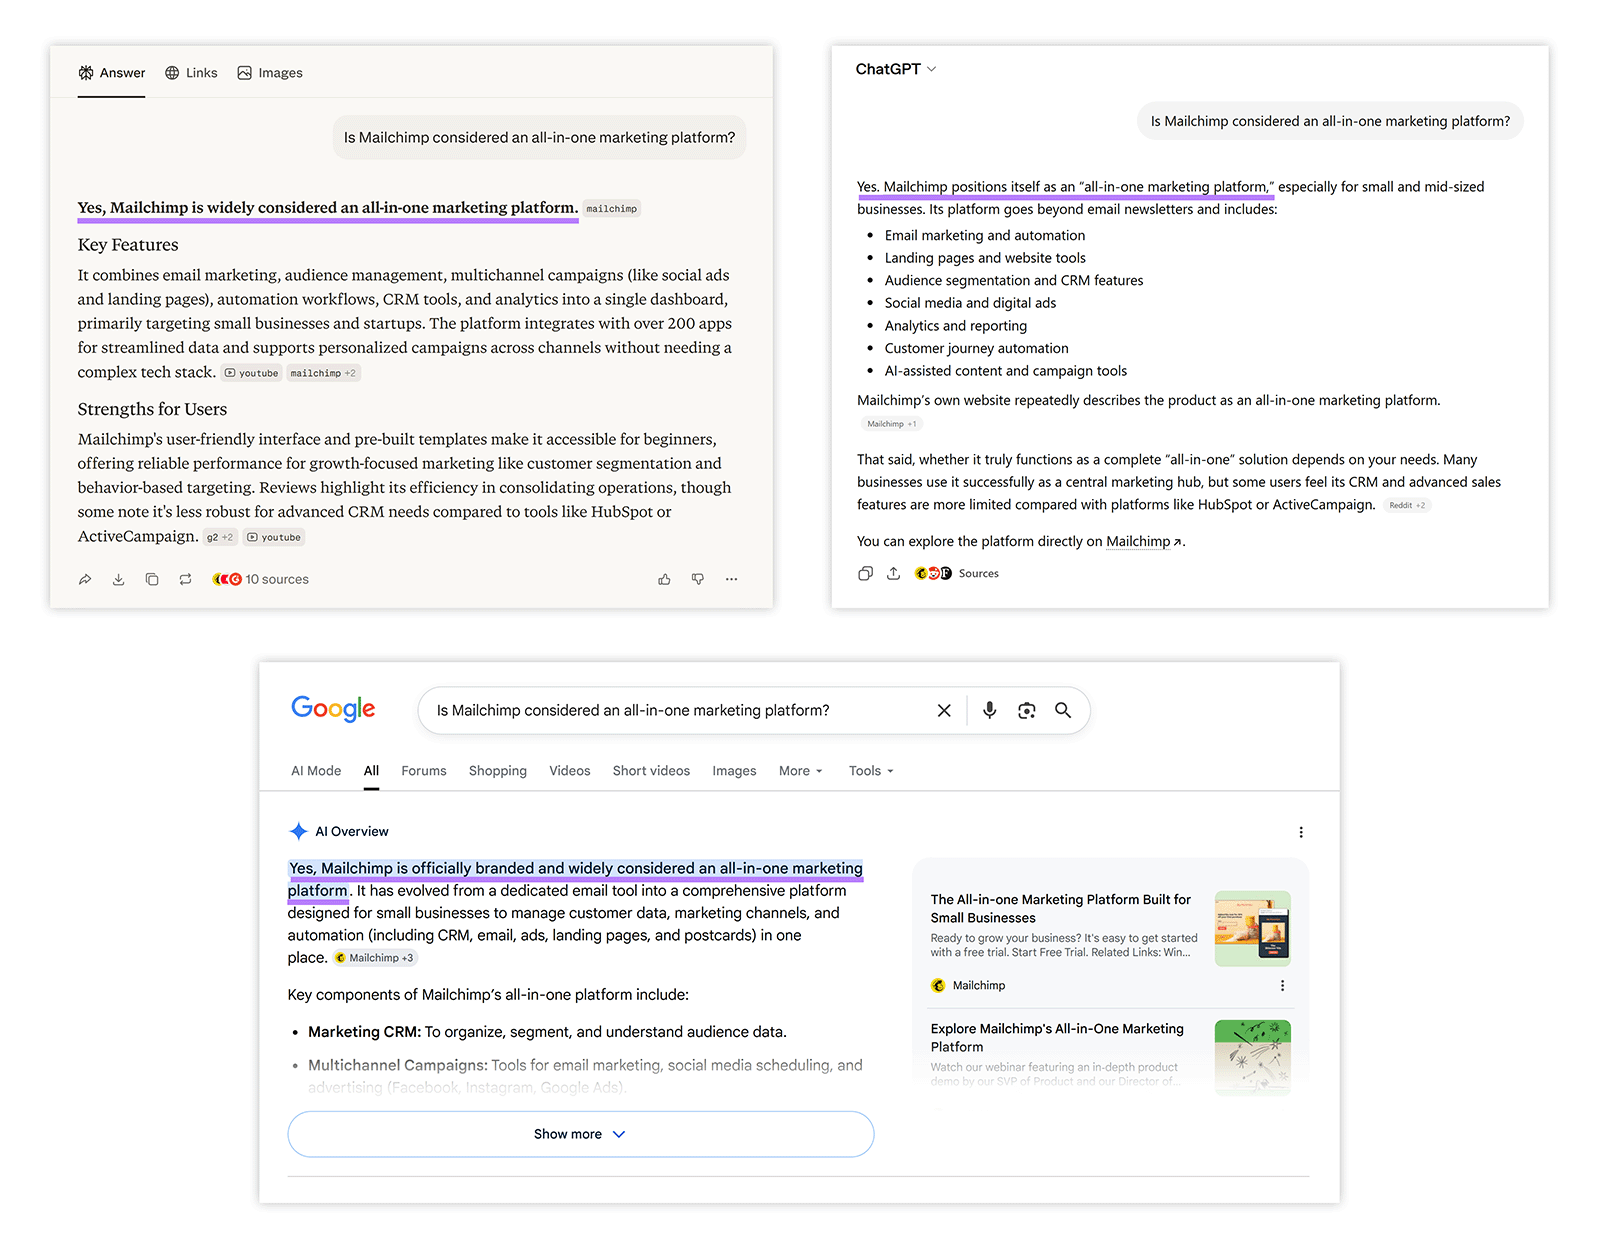
Task: Expand the More dropdown in Google
Action: click(x=801, y=771)
